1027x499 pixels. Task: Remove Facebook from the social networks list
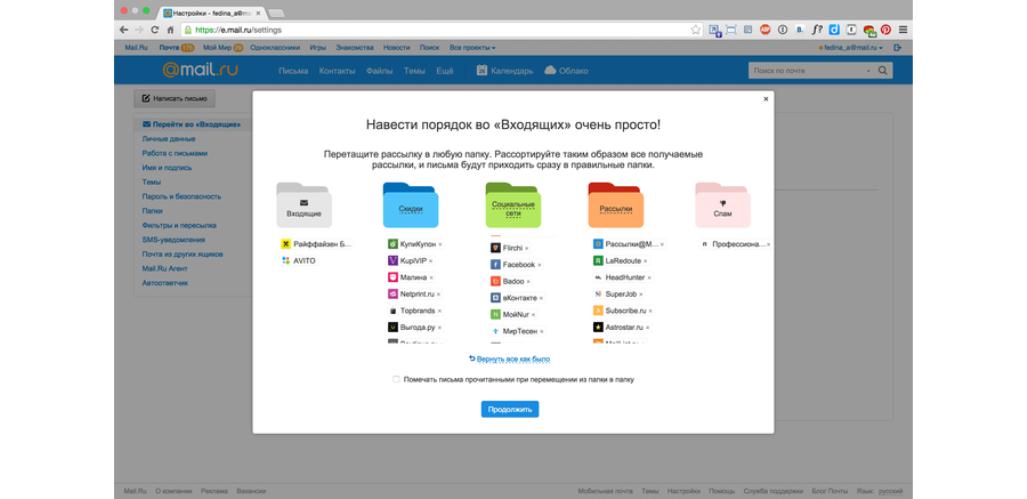click(x=540, y=265)
